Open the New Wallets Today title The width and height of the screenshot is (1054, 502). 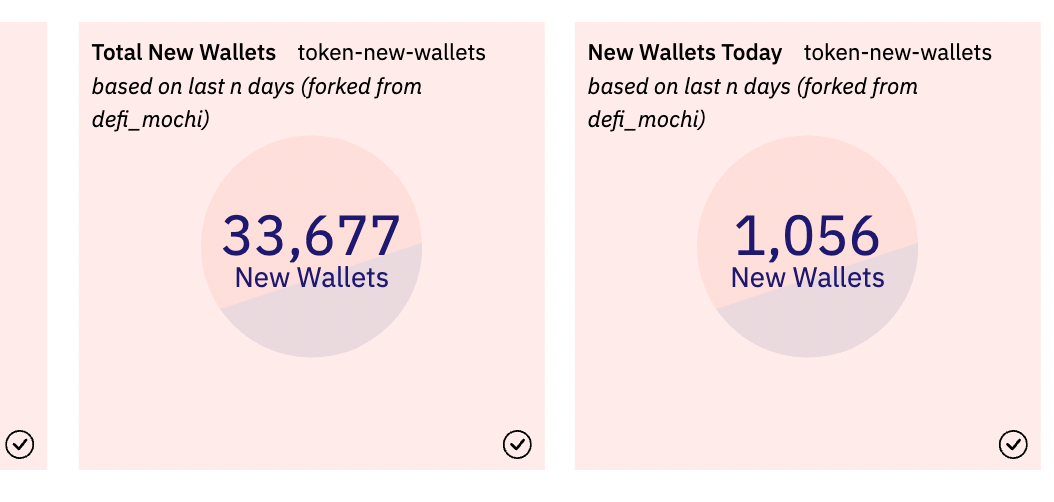pos(685,52)
